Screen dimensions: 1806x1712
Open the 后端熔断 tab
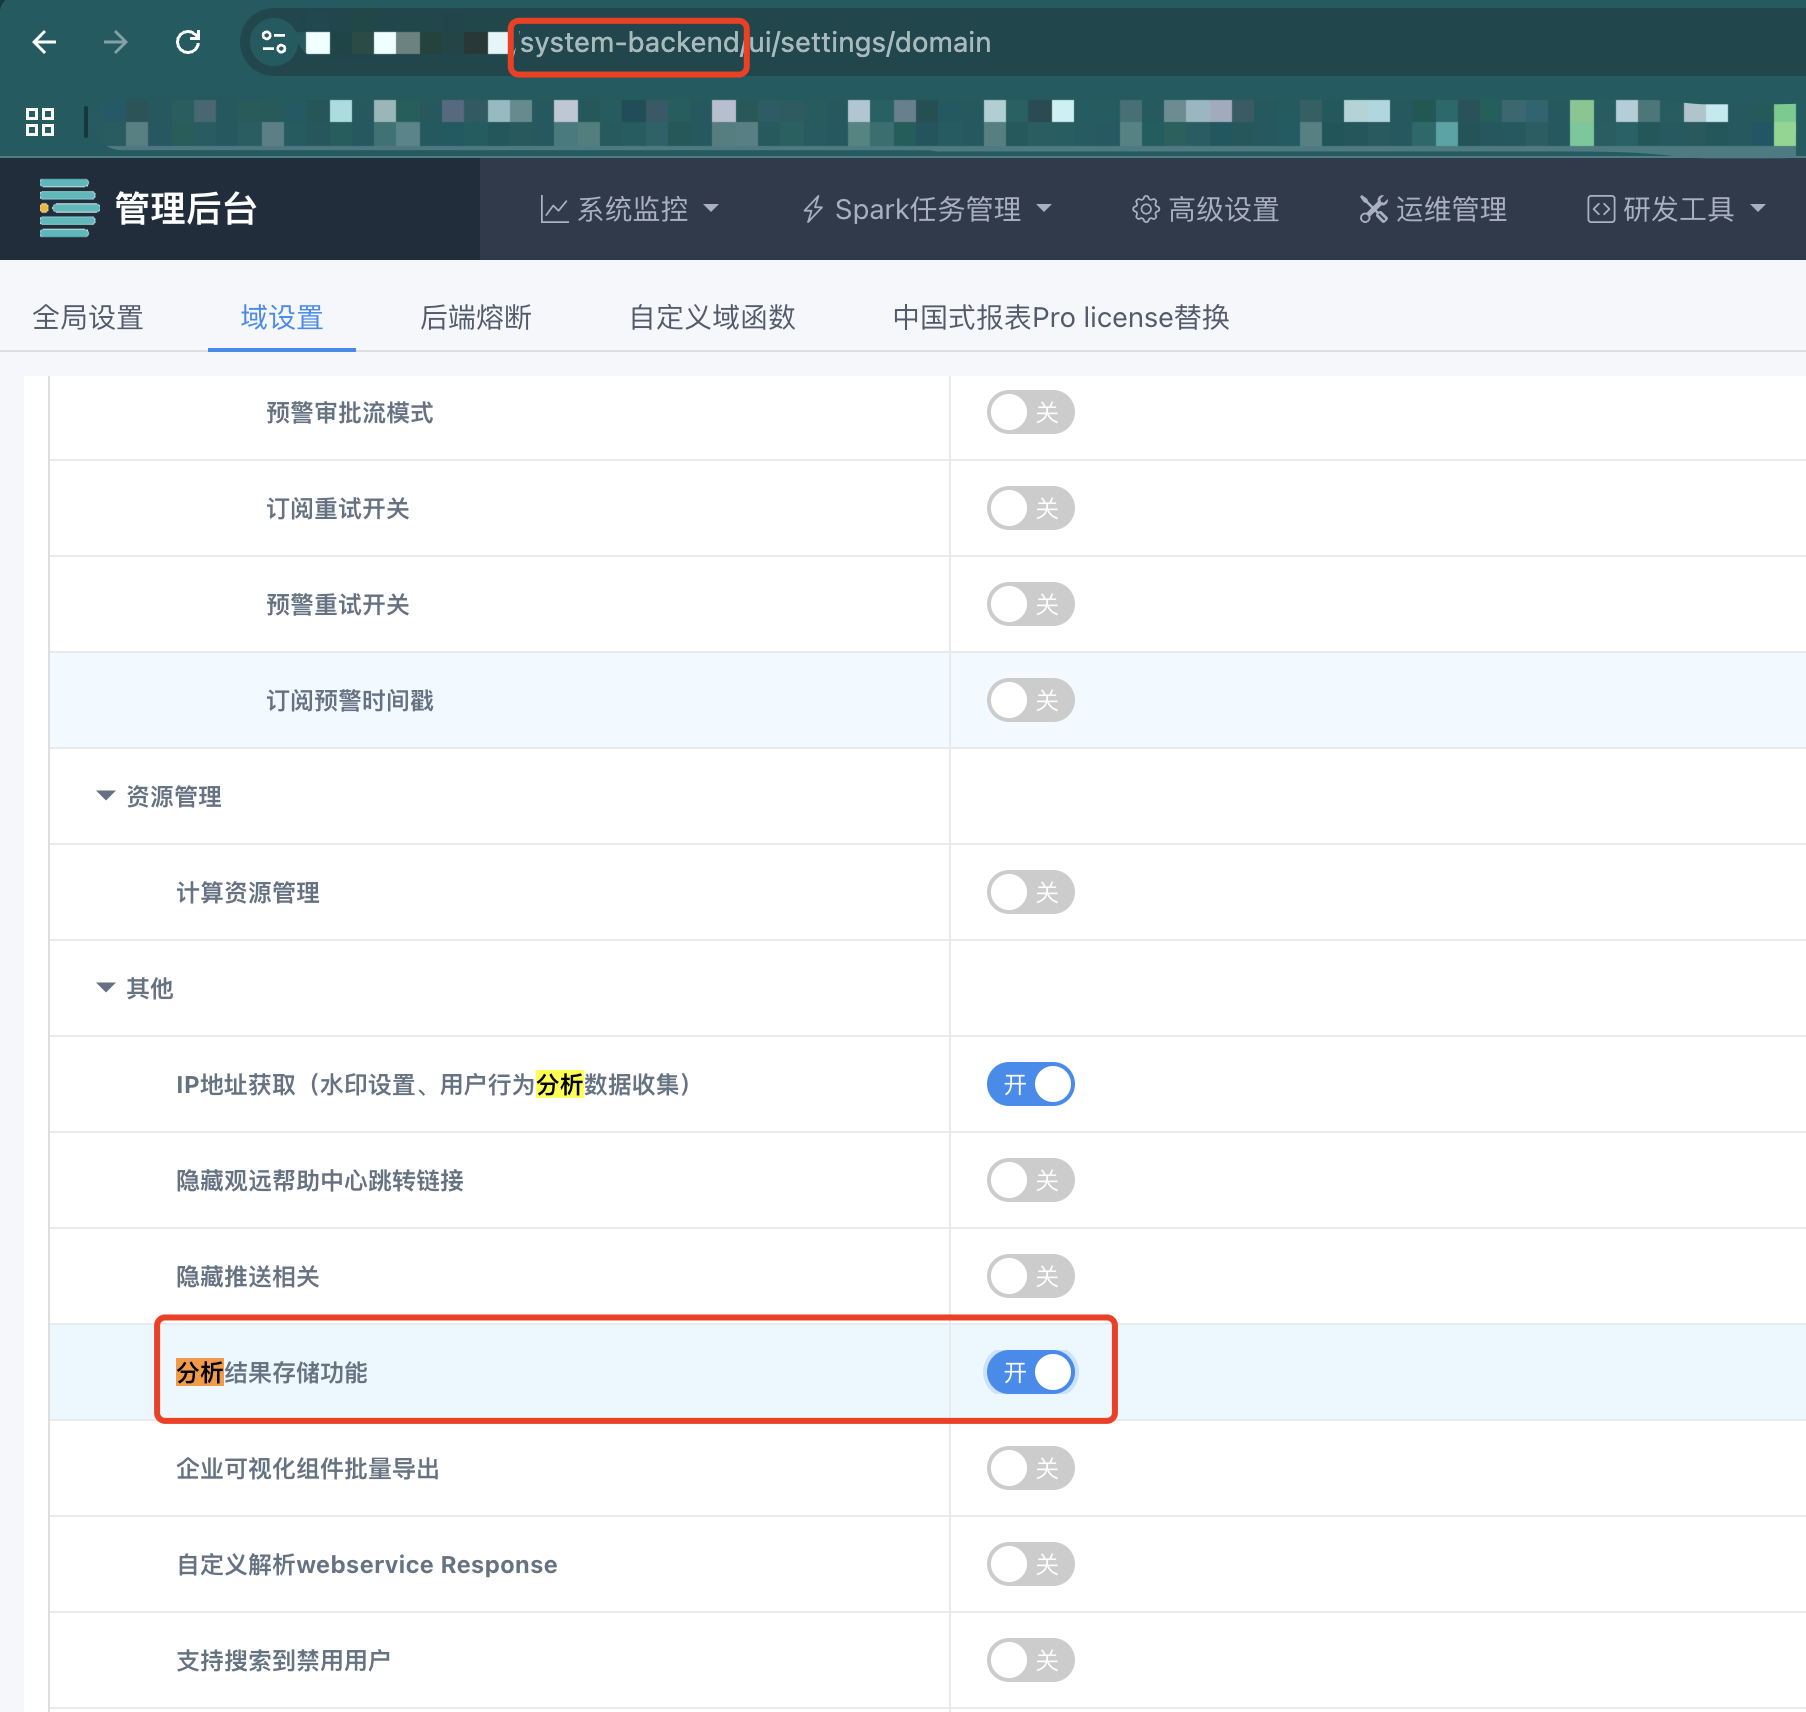[x=475, y=317]
